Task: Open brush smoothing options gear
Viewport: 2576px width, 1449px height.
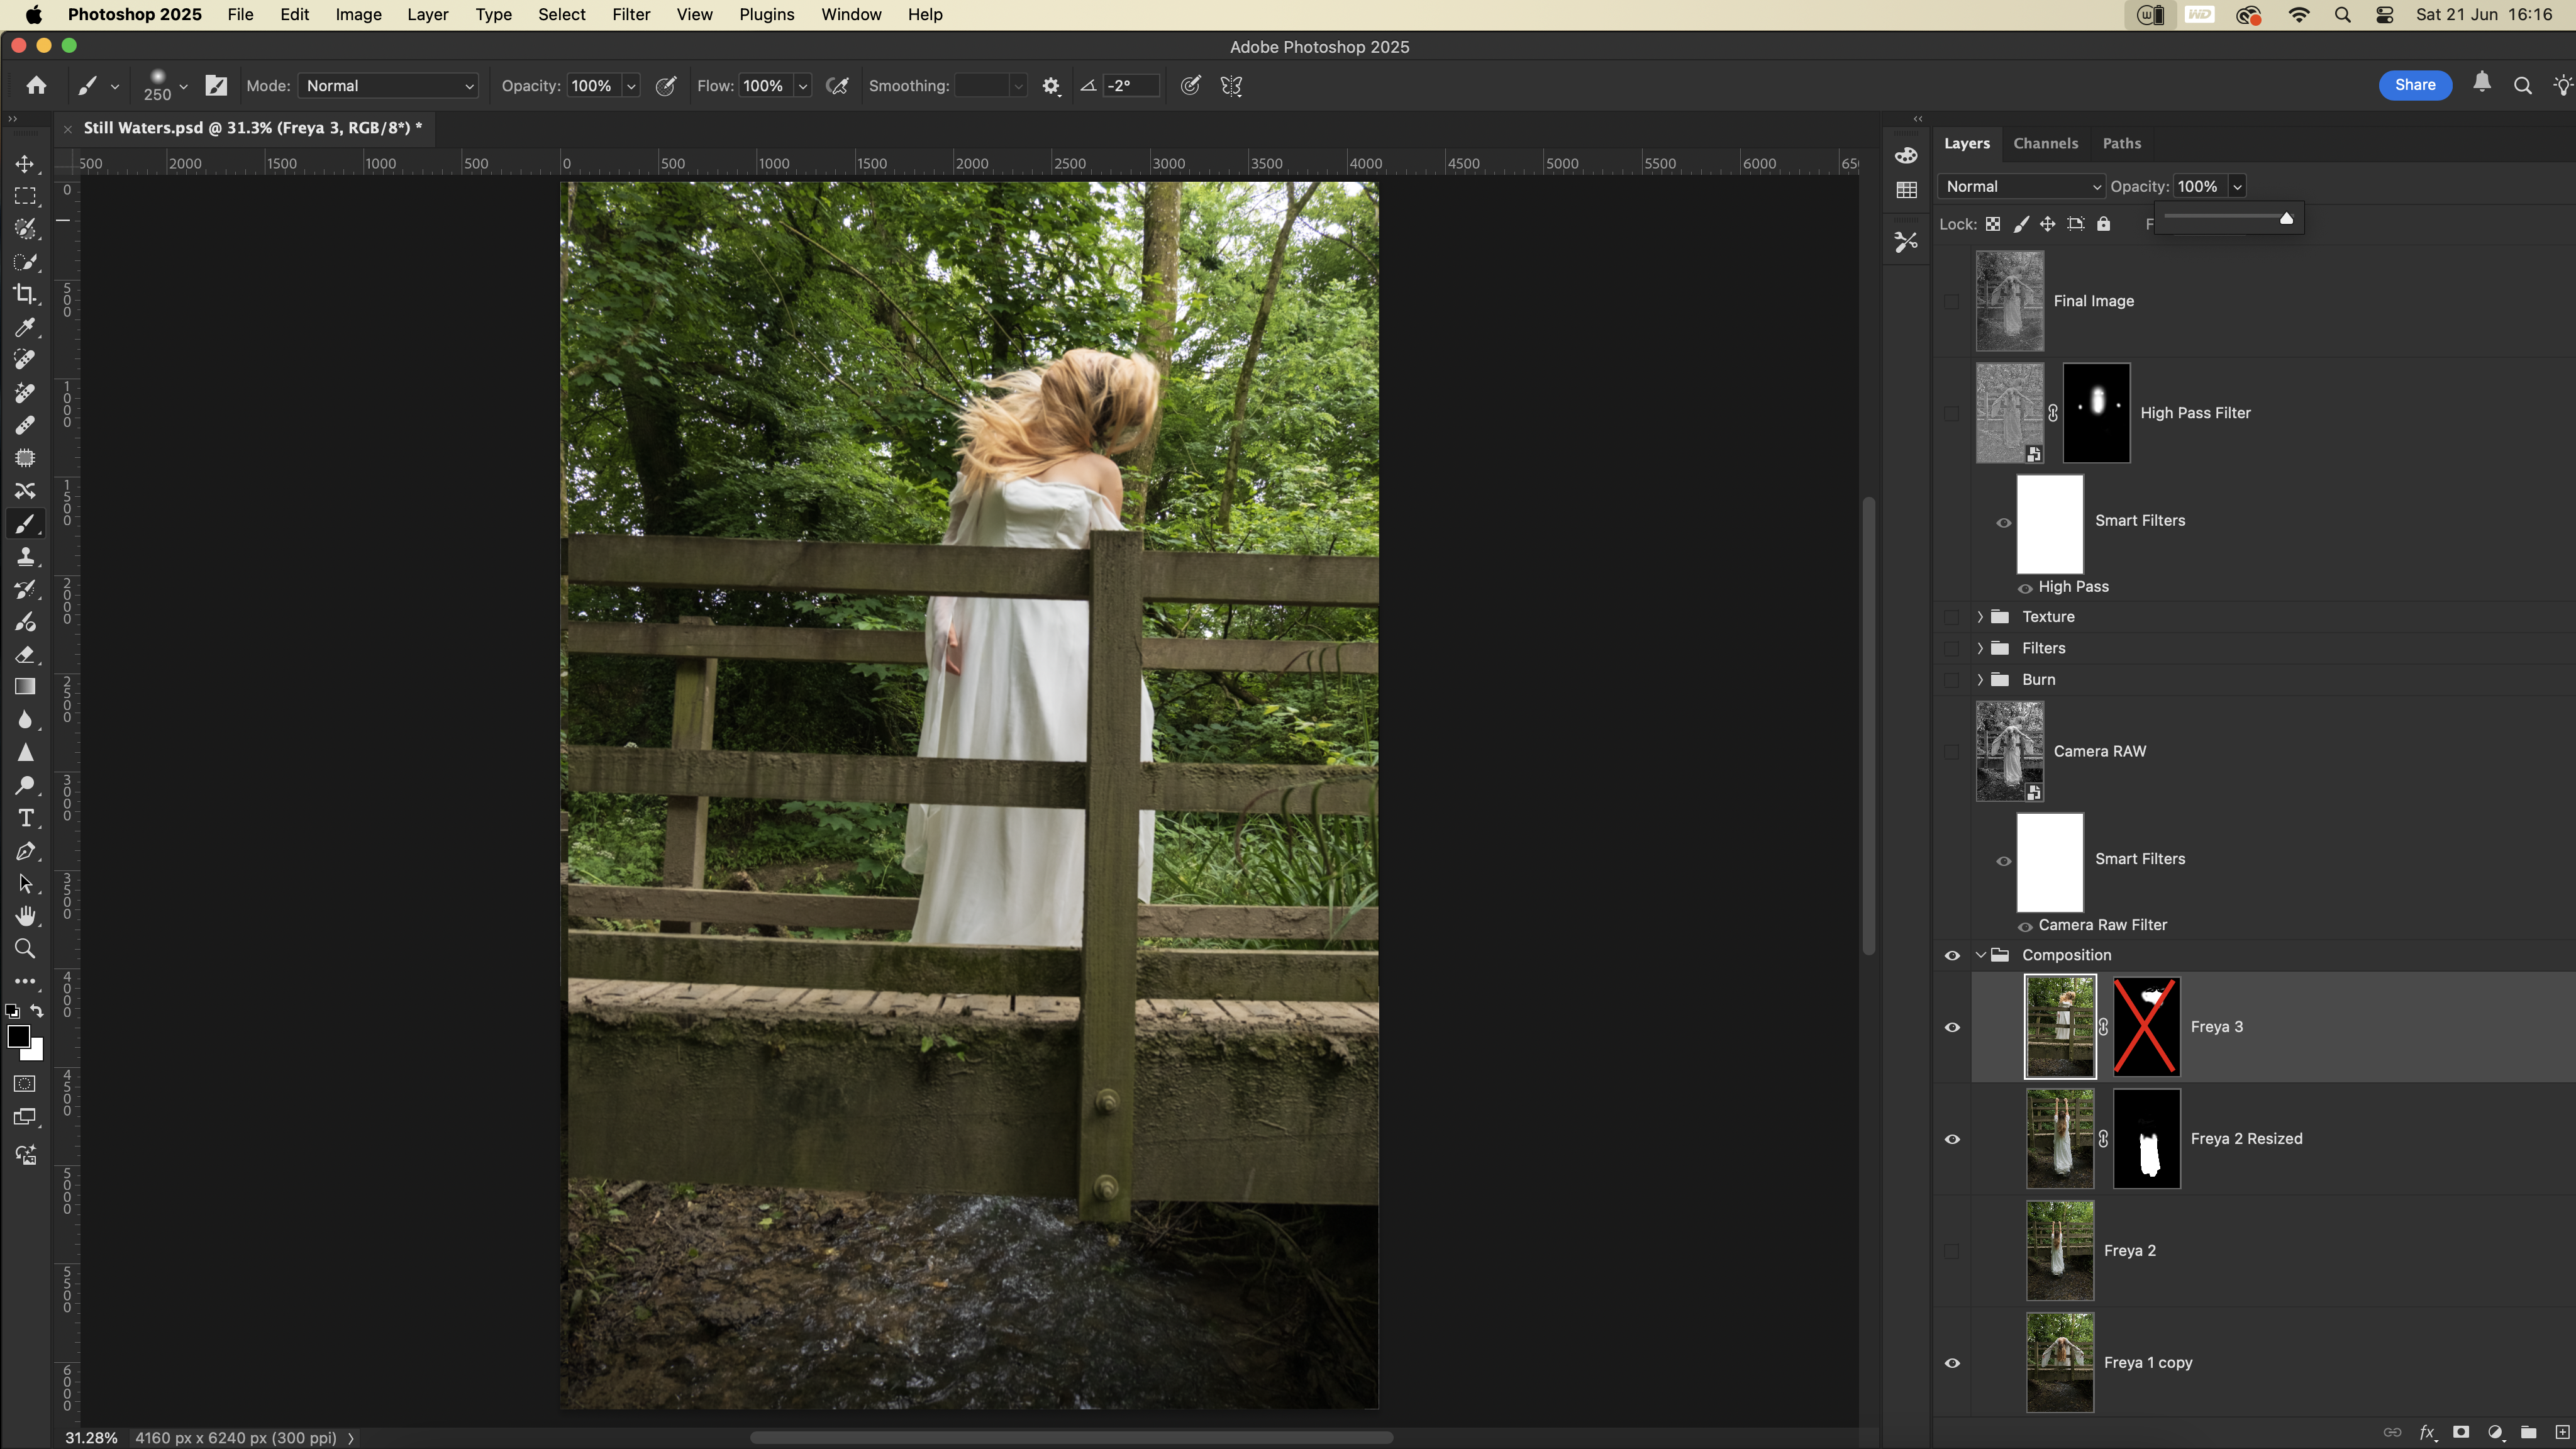Action: click(1050, 86)
